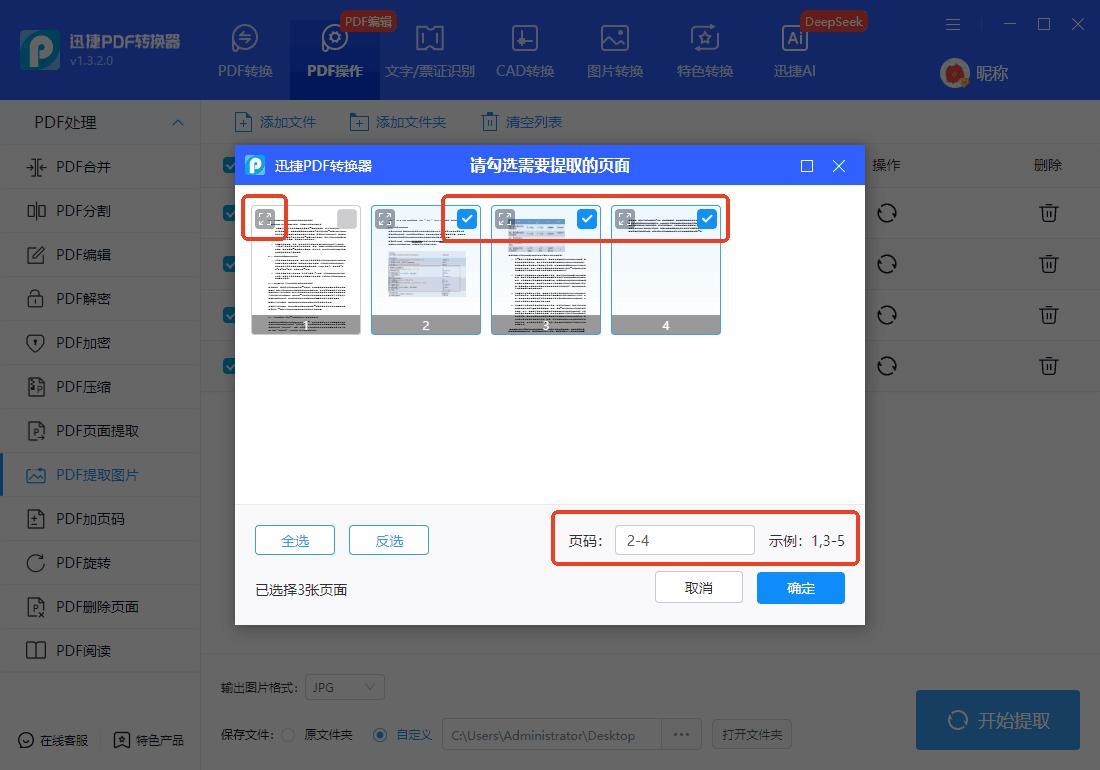Click the 确定 confirm button
This screenshot has height=770, width=1100.
[x=800, y=588]
